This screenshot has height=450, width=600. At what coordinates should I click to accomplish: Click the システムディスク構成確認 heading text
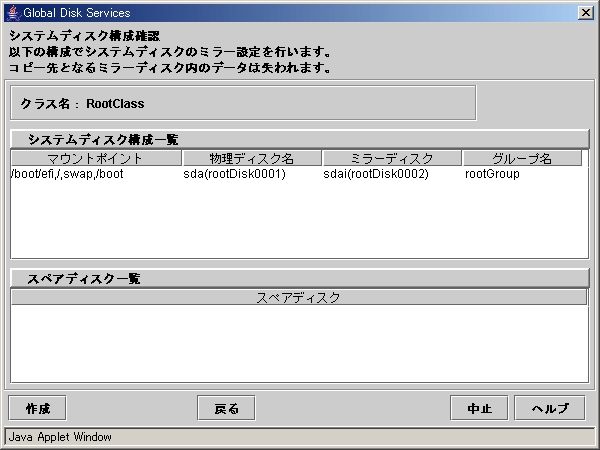(84, 36)
